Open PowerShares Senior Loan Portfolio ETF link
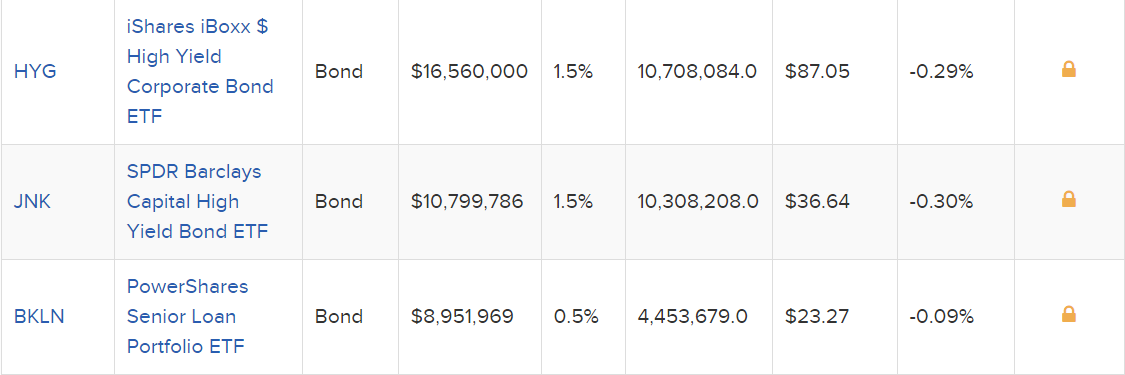The width and height of the screenshot is (1125, 375). [187, 316]
